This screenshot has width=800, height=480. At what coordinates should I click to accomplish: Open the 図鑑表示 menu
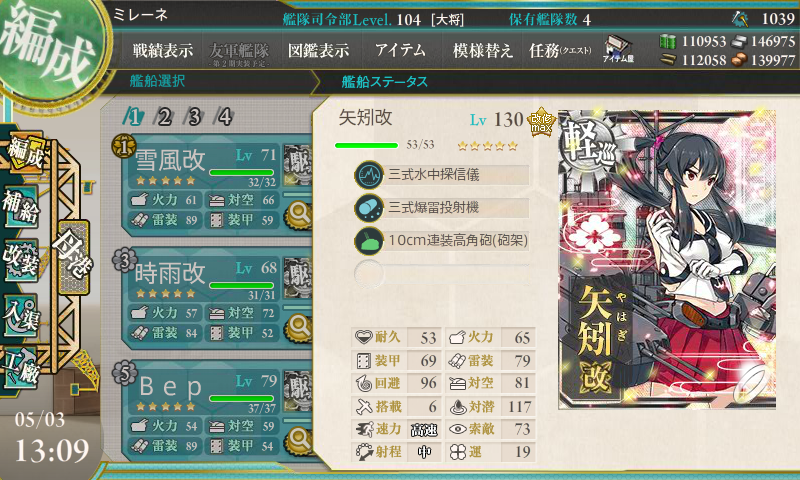[x=318, y=50]
